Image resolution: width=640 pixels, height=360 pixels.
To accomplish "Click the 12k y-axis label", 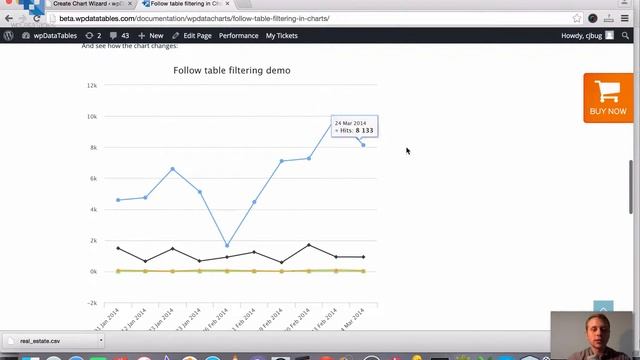I will 92,85.
